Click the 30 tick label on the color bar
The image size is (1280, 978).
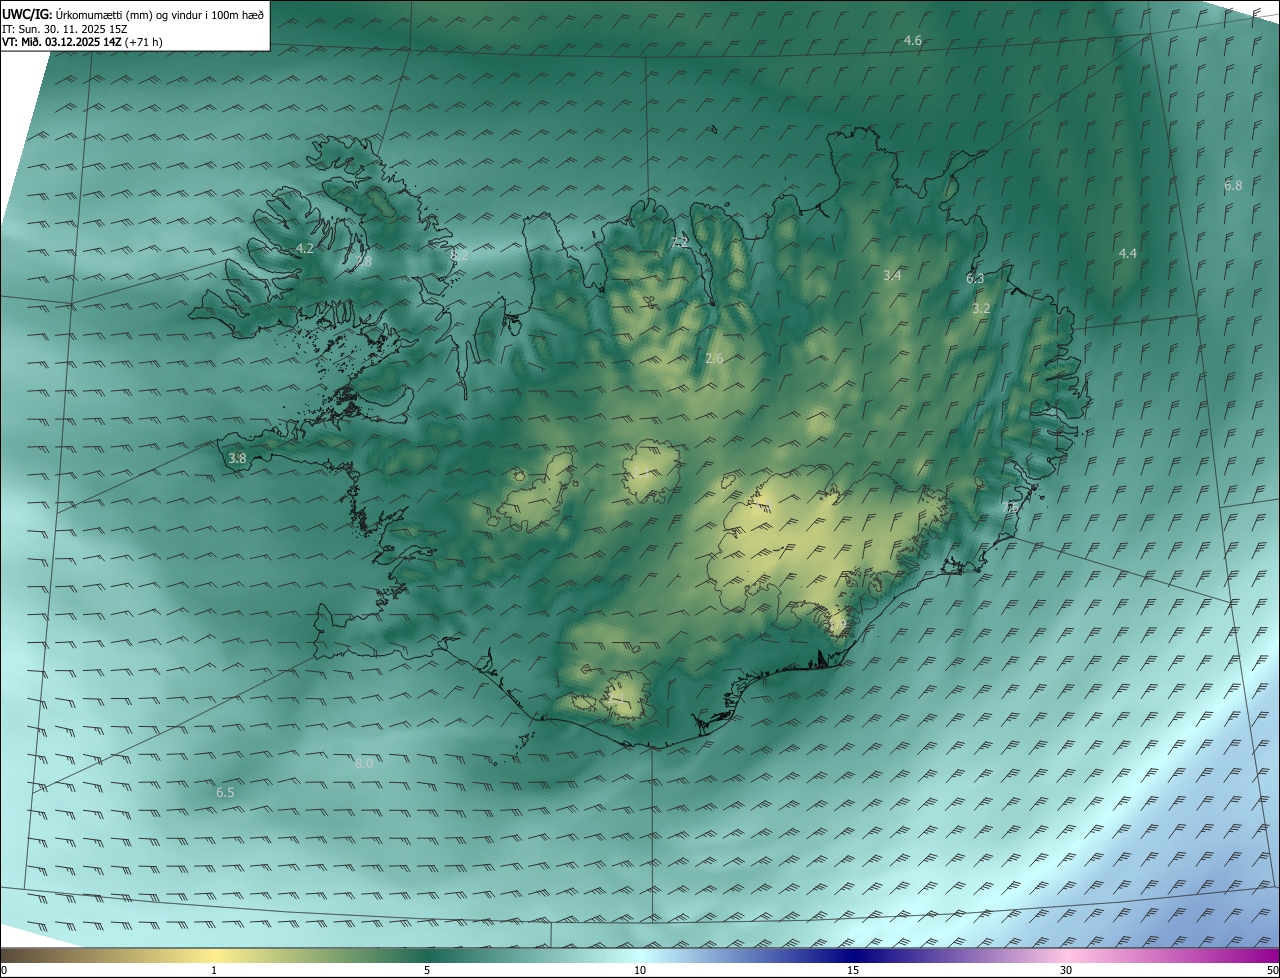(x=1066, y=970)
